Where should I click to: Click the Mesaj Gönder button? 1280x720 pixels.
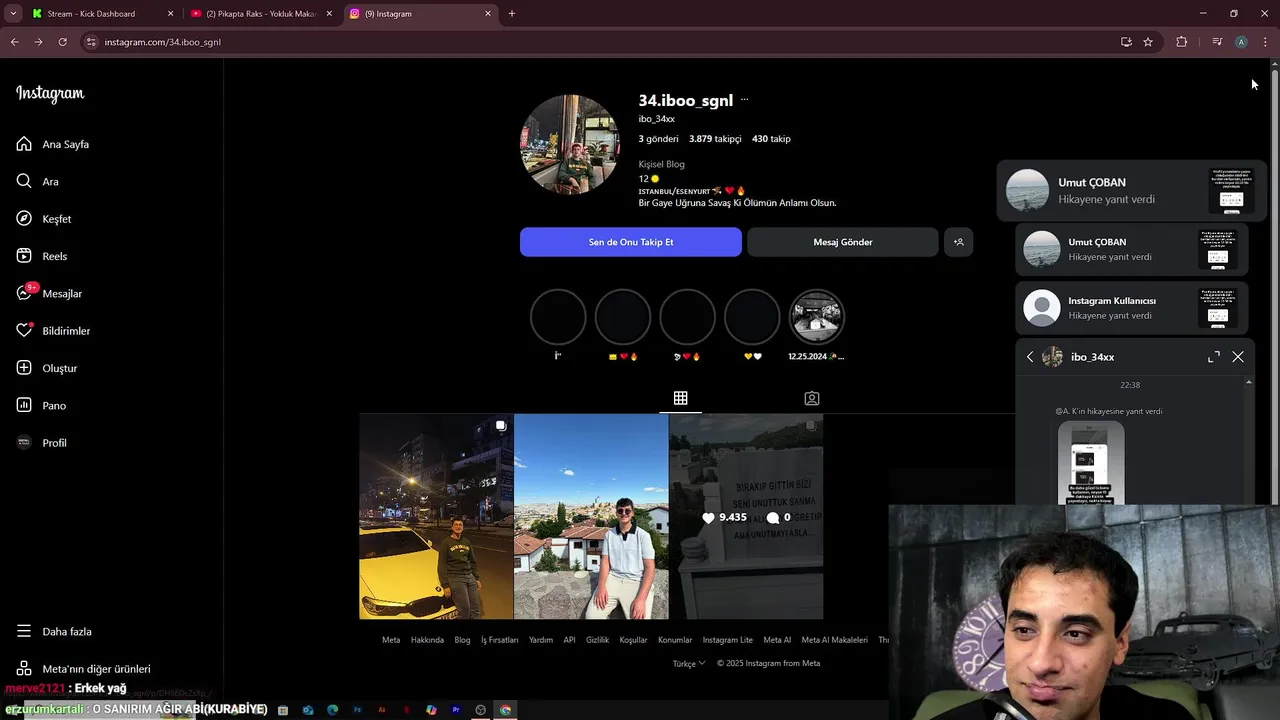click(x=843, y=242)
